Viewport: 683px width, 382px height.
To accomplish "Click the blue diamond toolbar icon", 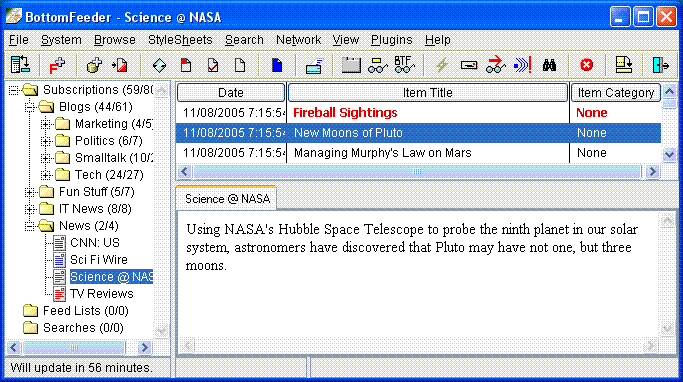I will pyautogui.click(x=159, y=65).
